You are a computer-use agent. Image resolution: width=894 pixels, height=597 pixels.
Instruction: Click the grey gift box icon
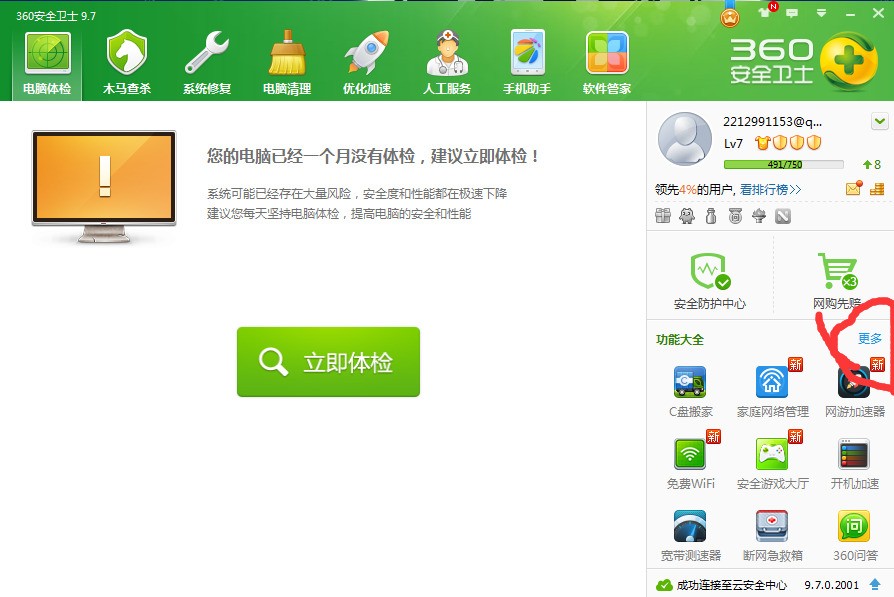tap(663, 216)
